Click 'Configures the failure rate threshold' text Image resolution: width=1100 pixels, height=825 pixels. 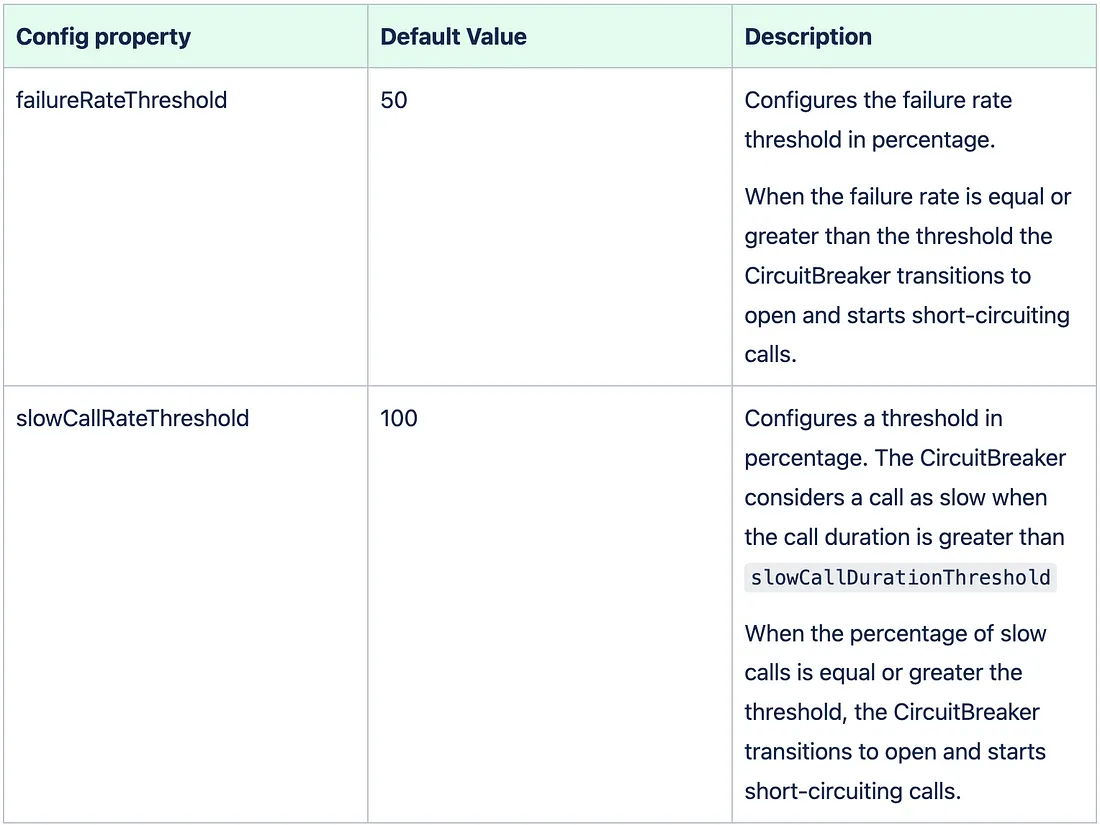point(878,120)
